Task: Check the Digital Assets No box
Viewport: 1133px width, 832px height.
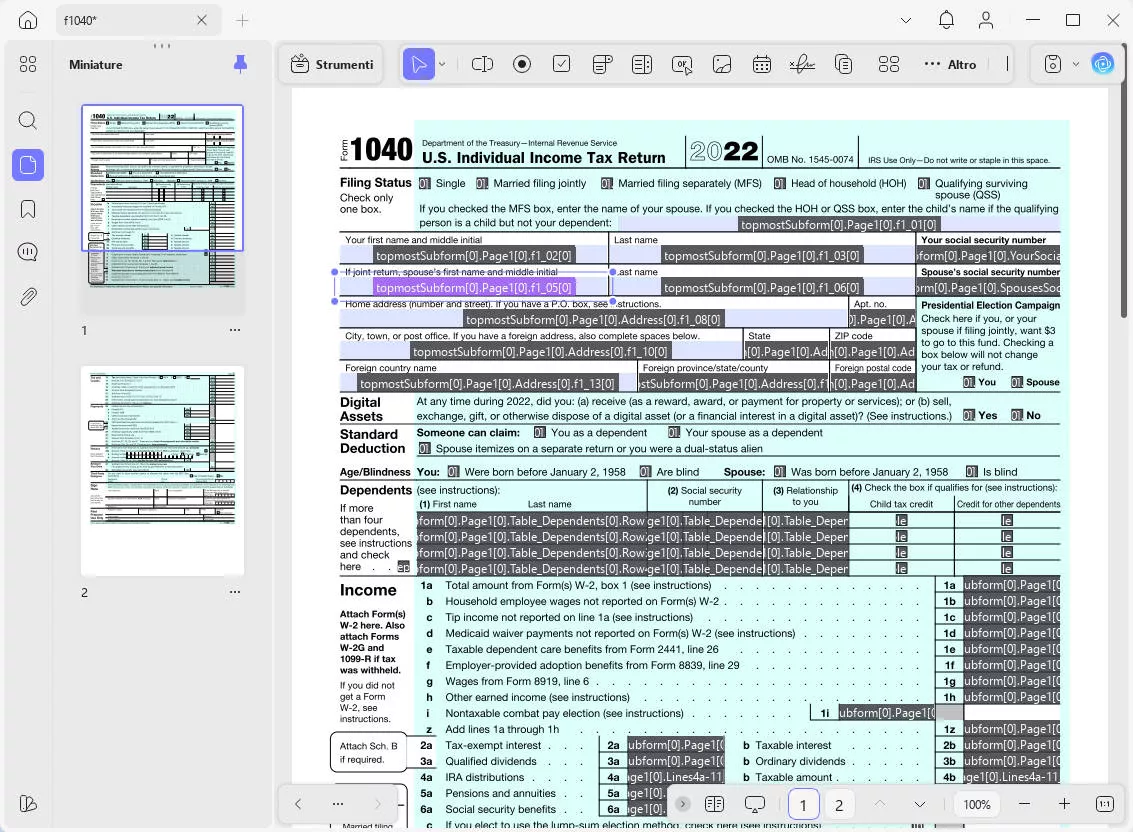Action: [1017, 416]
